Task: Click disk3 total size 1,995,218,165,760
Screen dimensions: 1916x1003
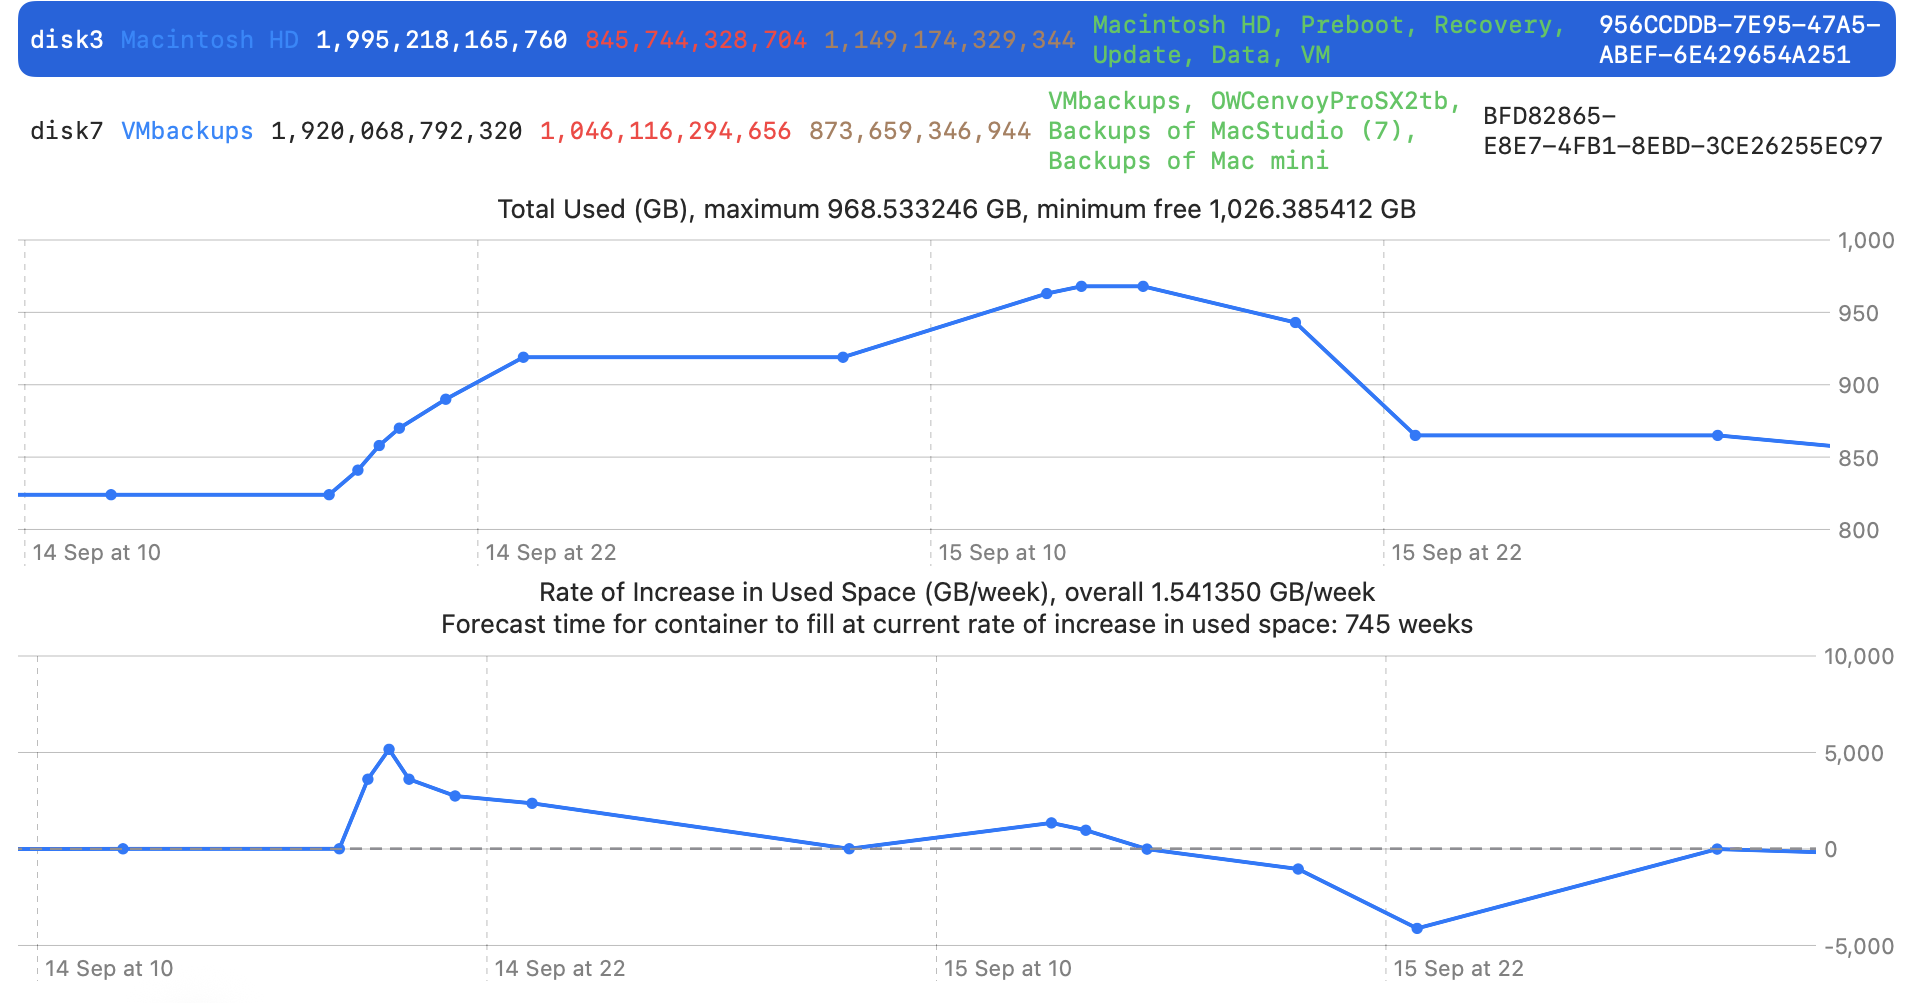Action: click(441, 40)
